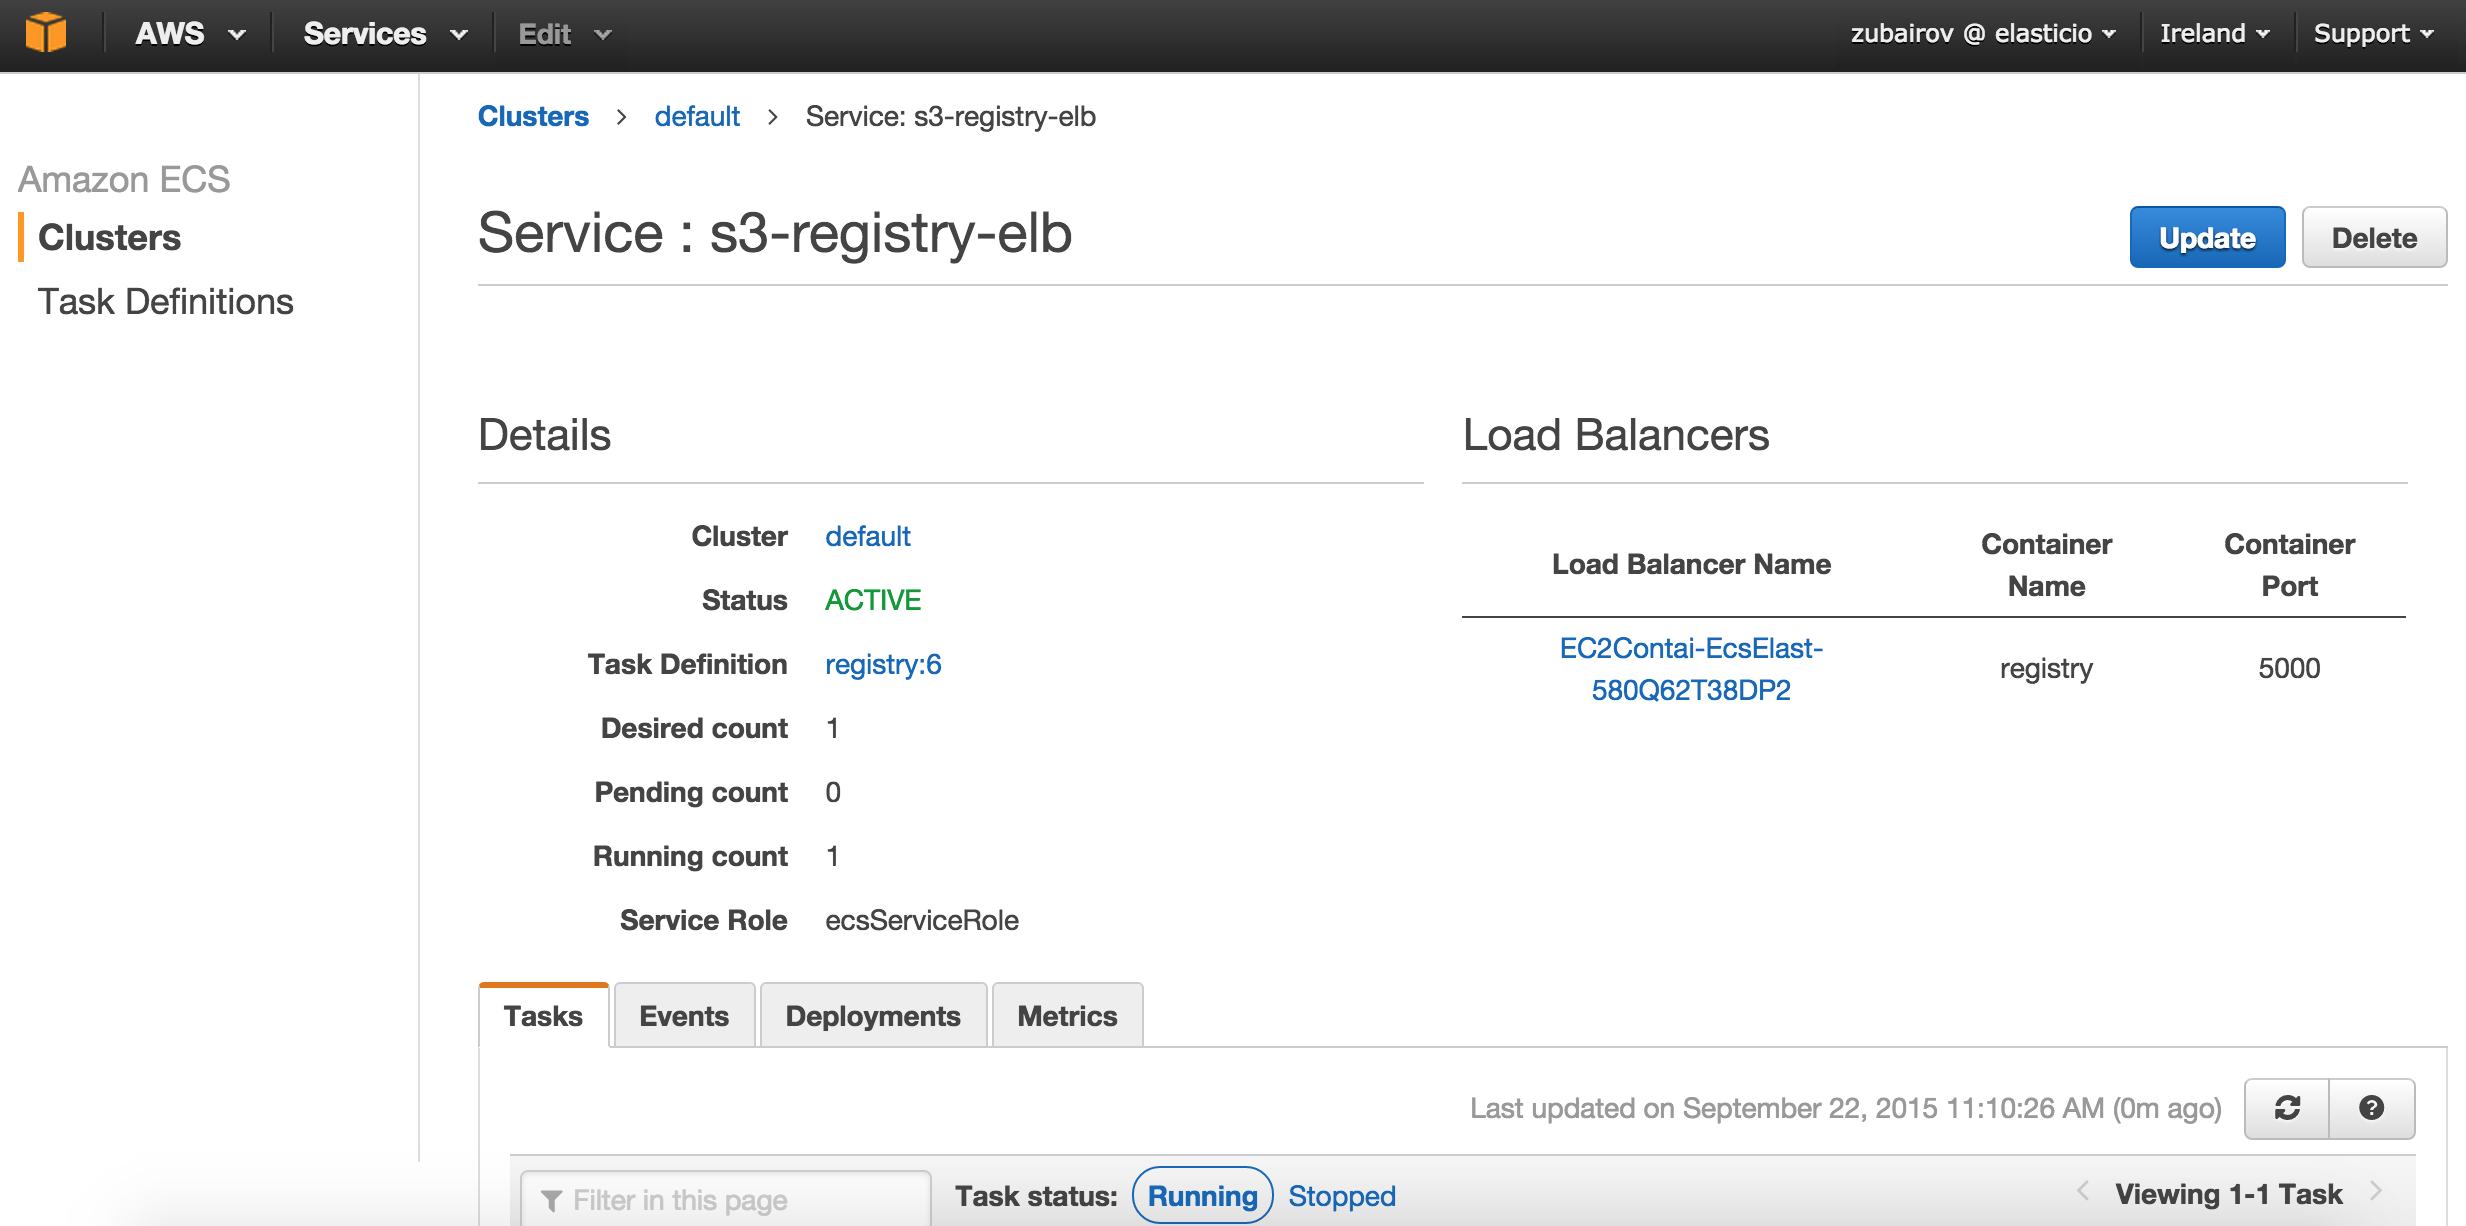The height and width of the screenshot is (1226, 2466).
Task: Open the AWS dropdown menu
Action: point(190,34)
